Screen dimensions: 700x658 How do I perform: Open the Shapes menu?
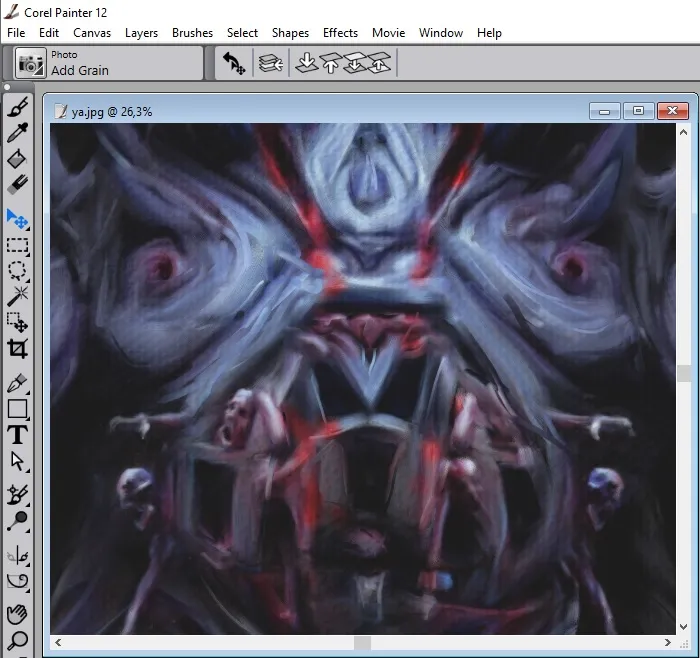click(x=290, y=33)
